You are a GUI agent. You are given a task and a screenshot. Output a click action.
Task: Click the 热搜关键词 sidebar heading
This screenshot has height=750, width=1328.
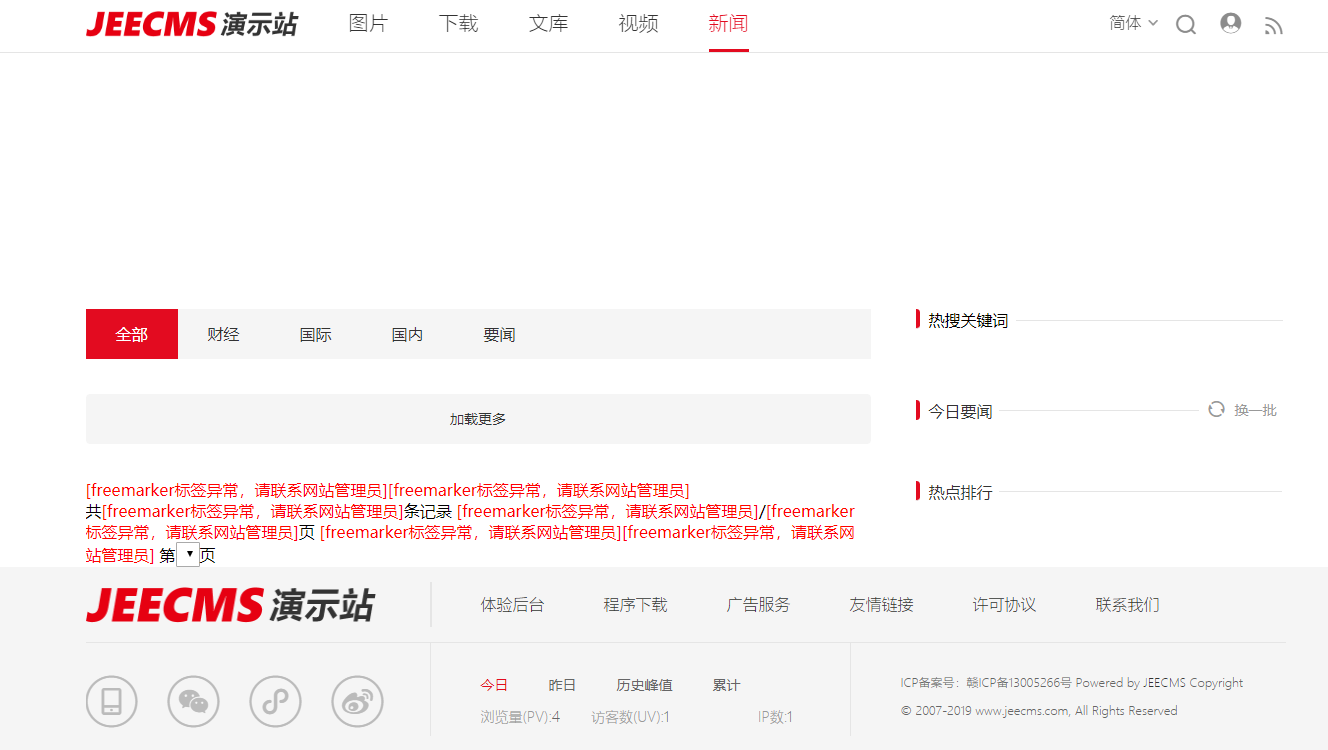968,321
